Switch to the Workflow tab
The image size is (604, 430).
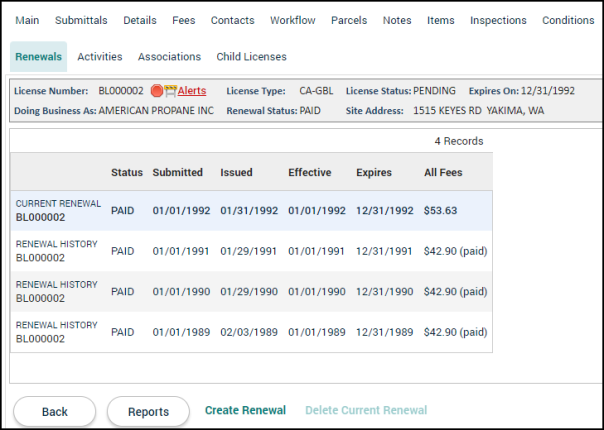tap(293, 20)
